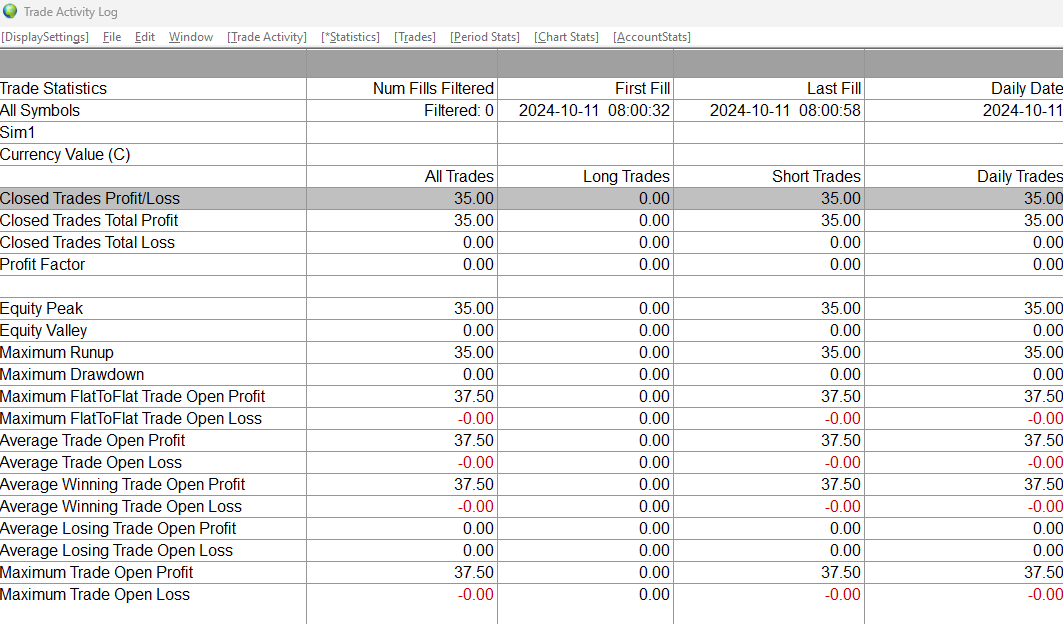Open the Window menu

coord(190,37)
